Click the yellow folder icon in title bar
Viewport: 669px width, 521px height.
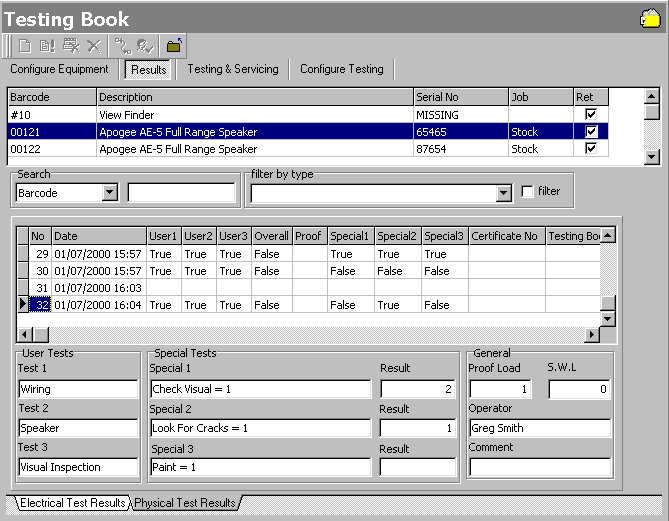point(649,18)
